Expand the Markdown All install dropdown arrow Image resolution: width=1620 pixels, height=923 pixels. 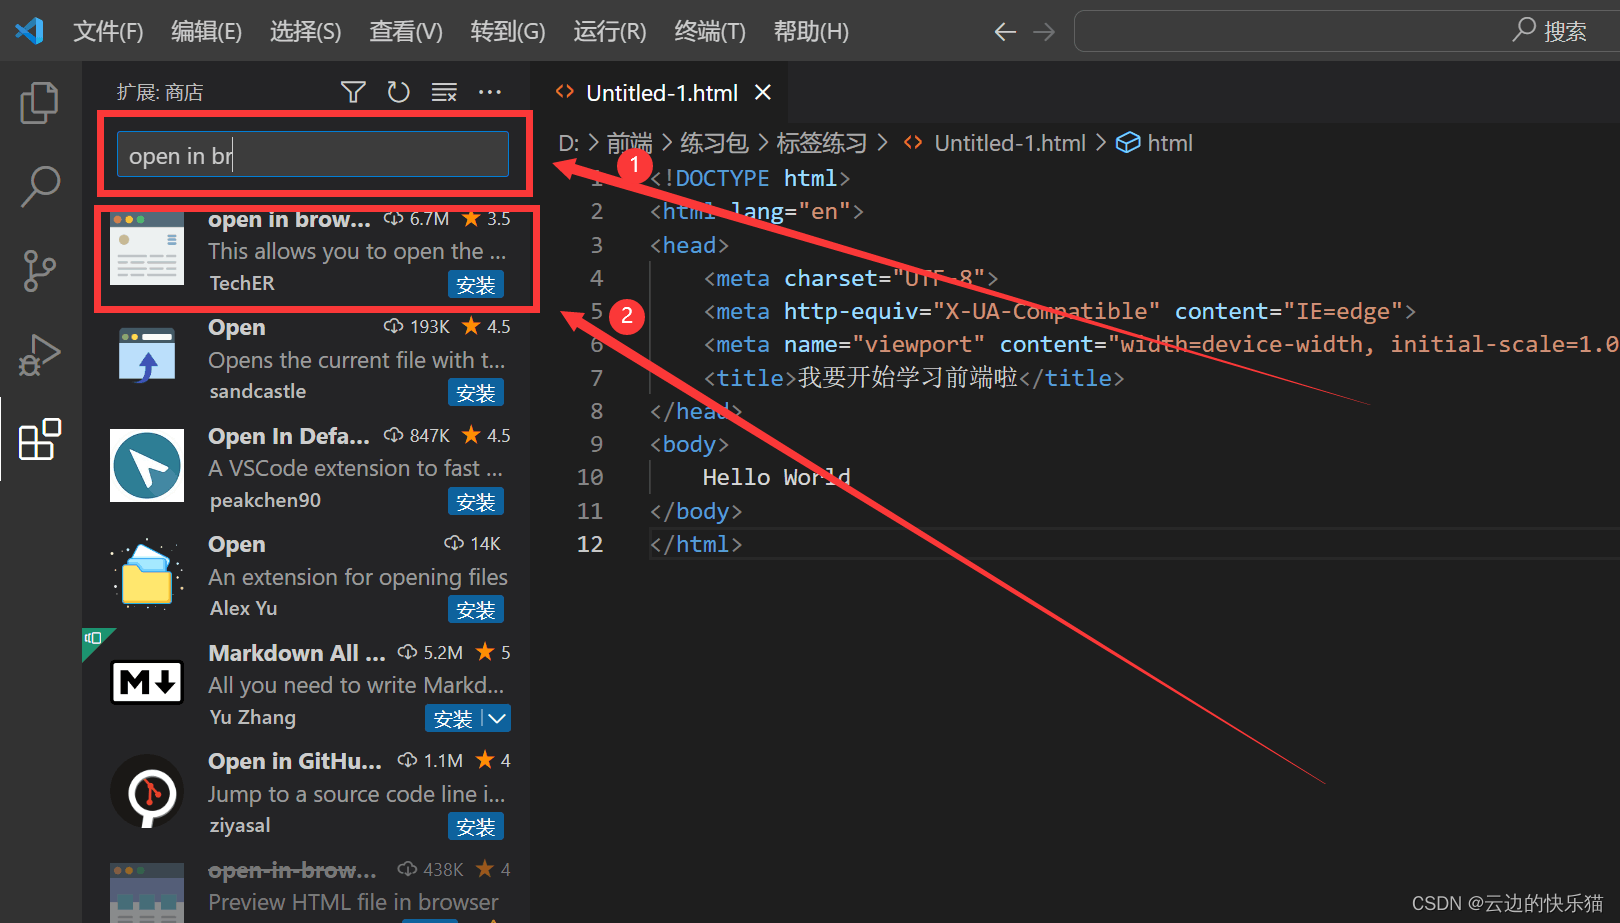point(497,718)
